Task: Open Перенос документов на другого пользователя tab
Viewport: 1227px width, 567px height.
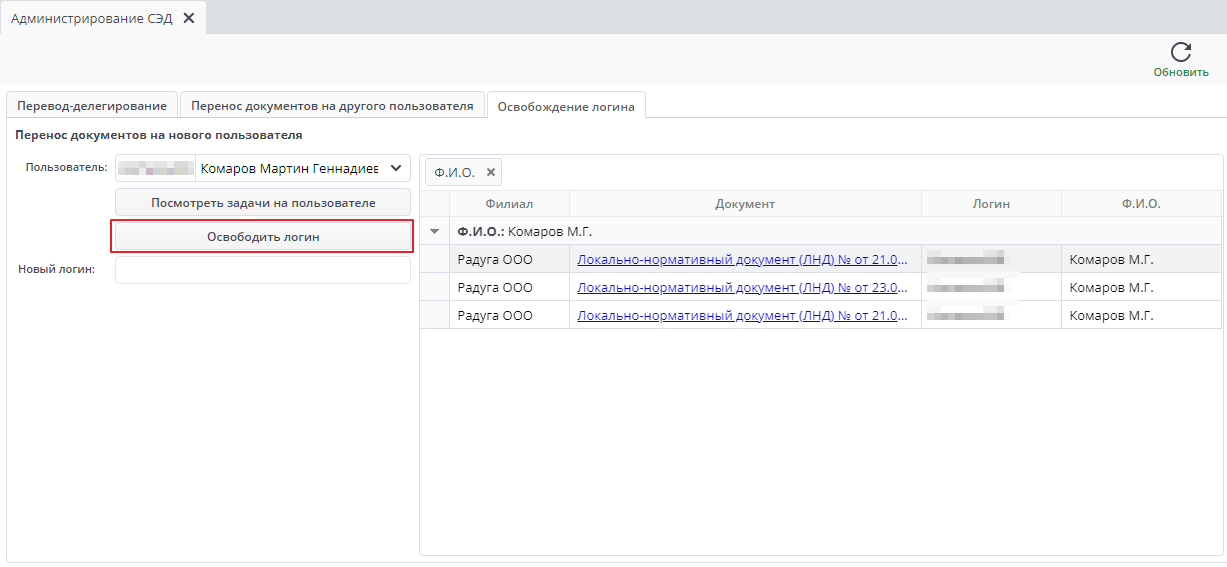Action: pyautogui.click(x=332, y=105)
